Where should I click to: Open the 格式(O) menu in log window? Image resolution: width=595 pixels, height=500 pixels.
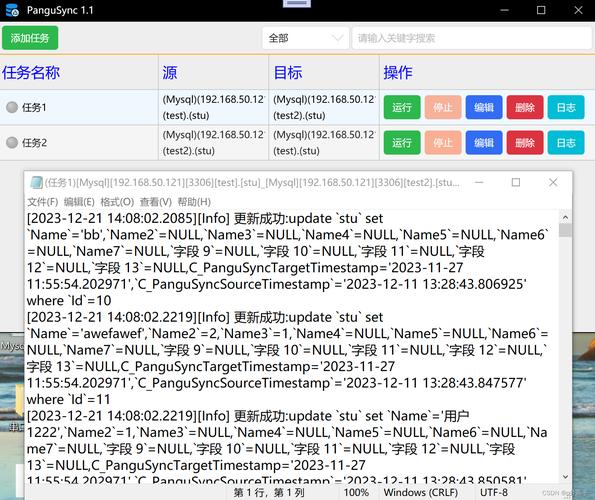pyautogui.click(x=117, y=202)
